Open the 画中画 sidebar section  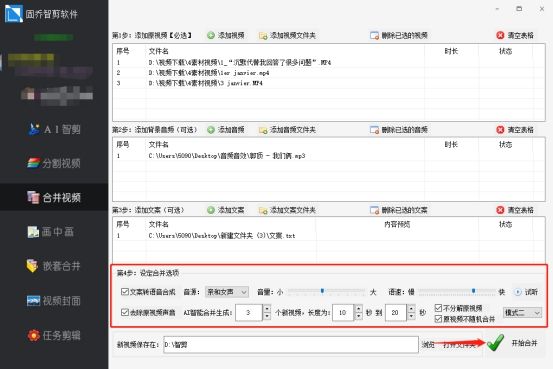tap(51, 231)
